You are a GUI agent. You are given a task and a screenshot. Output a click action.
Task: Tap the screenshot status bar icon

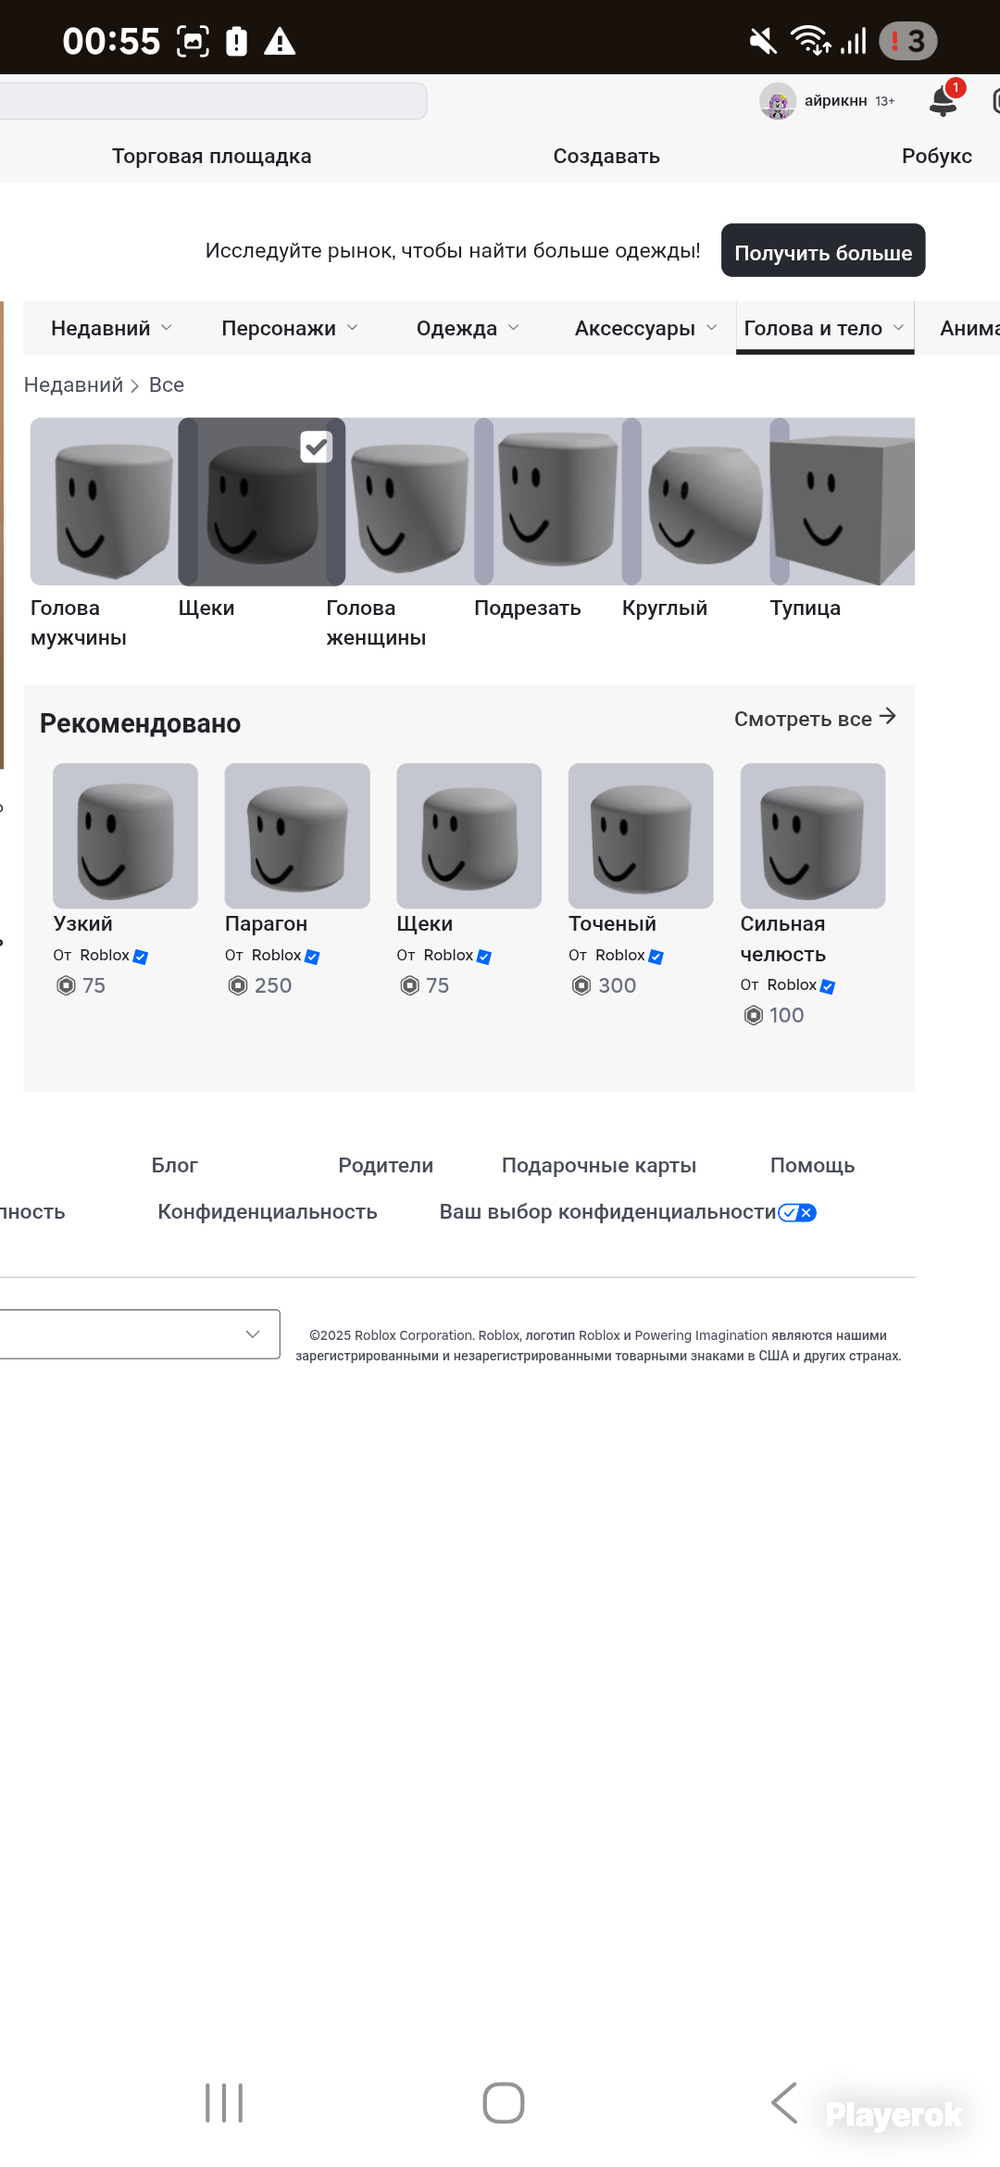click(x=193, y=41)
